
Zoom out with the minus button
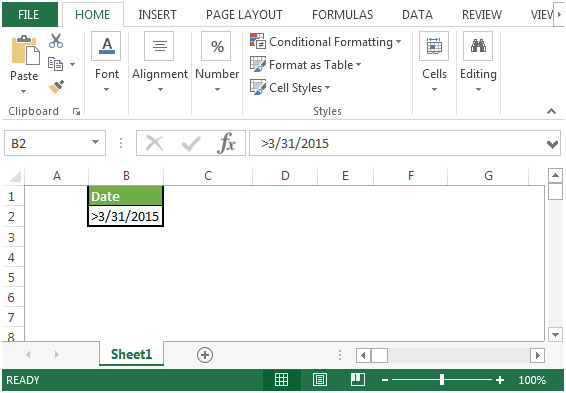pyautogui.click(x=385, y=380)
